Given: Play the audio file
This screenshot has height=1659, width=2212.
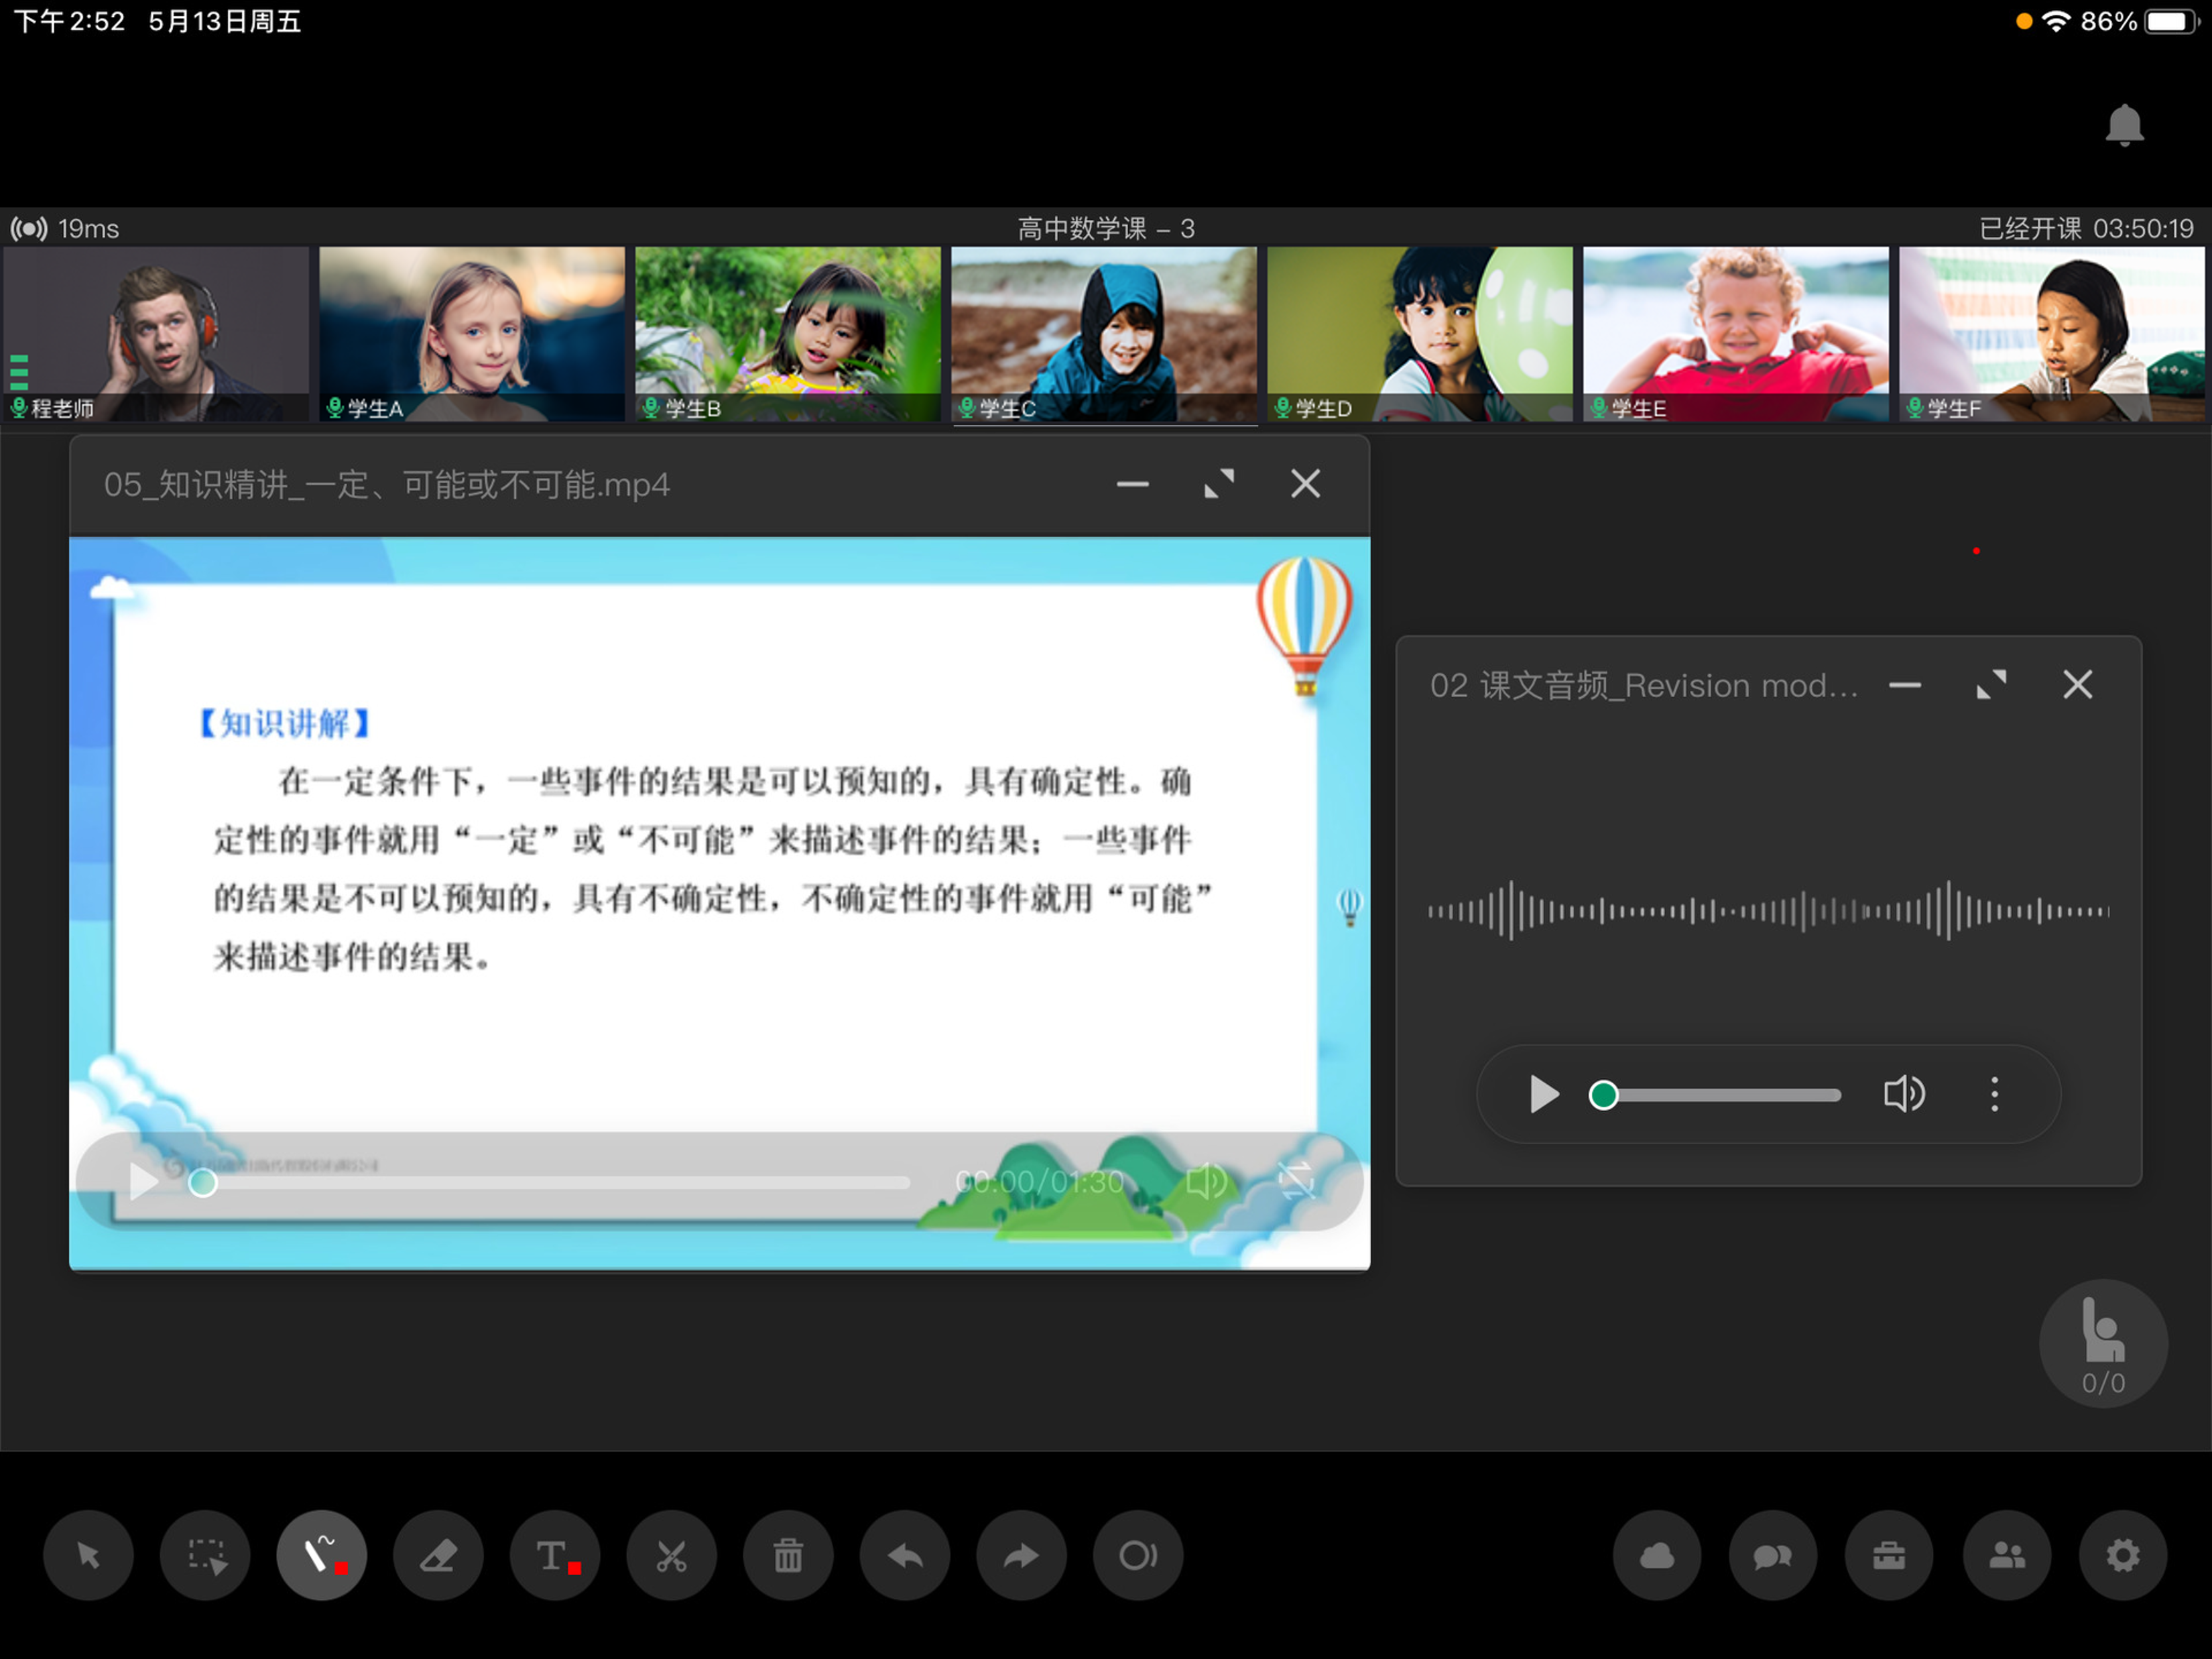Looking at the screenshot, I should 1544,1094.
